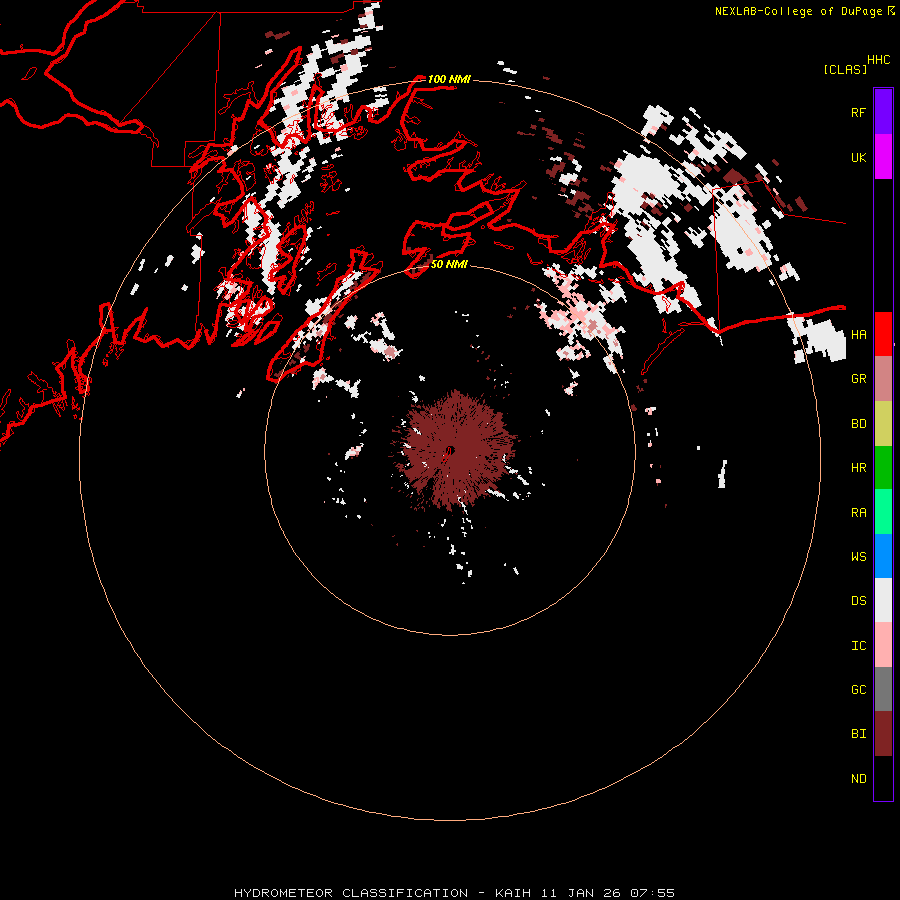Click the DS legend label
The image size is (900, 900).
(x=858, y=601)
